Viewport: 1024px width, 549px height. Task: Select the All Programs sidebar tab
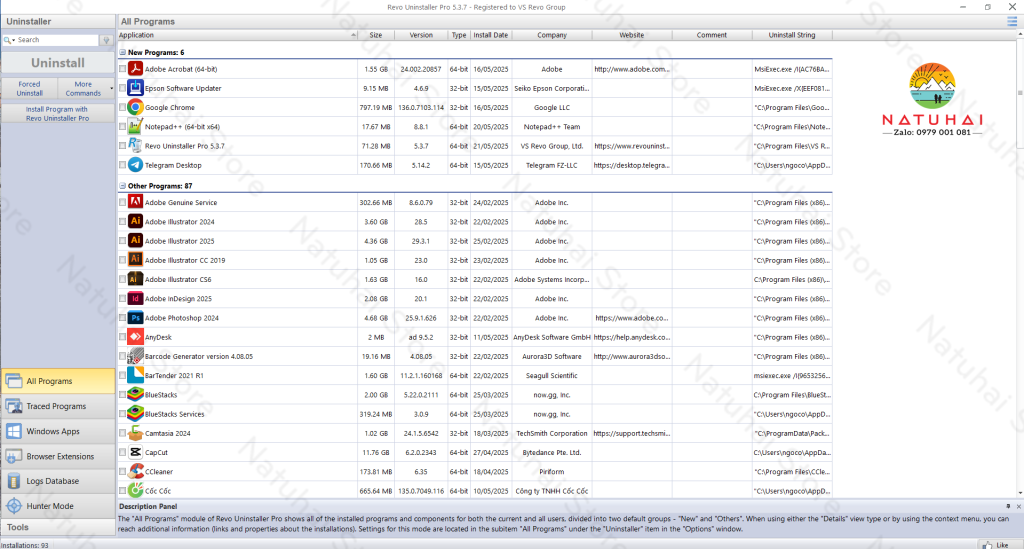(58, 381)
